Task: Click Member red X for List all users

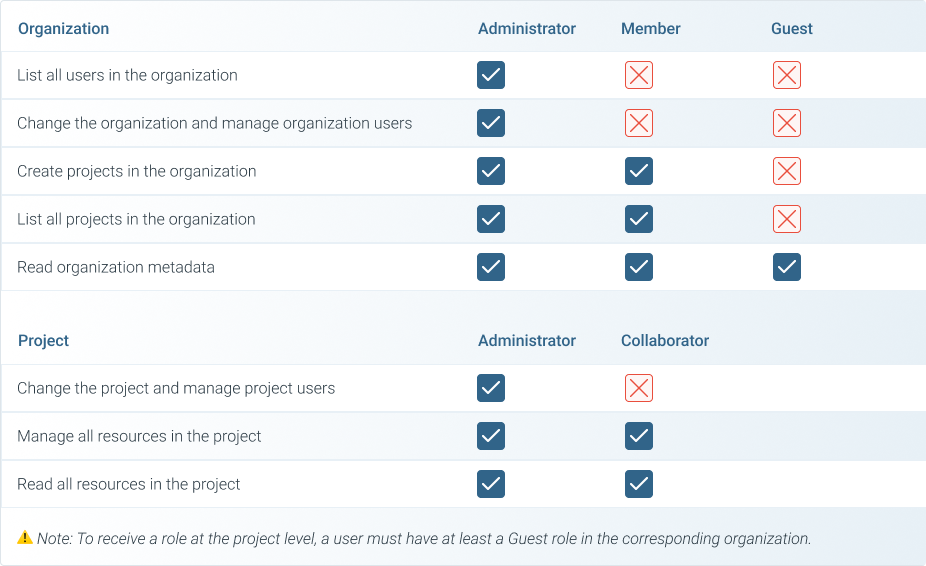Action: pyautogui.click(x=639, y=75)
